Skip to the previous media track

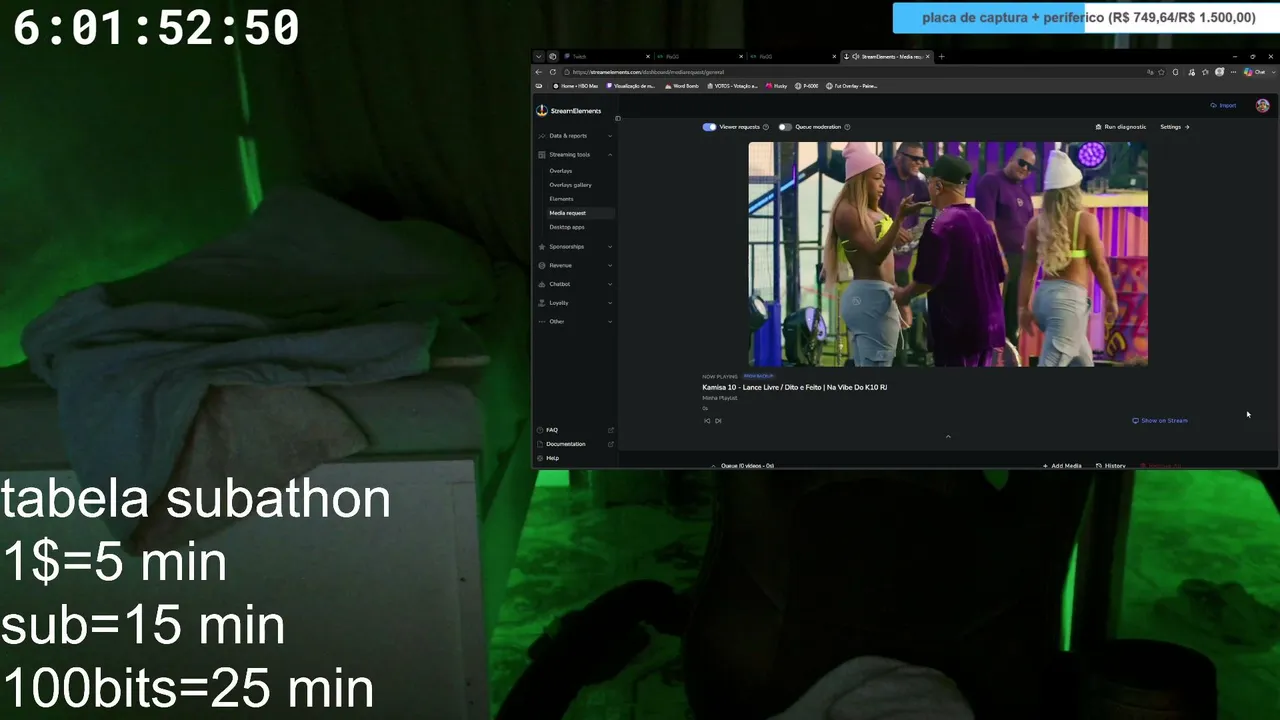point(707,421)
